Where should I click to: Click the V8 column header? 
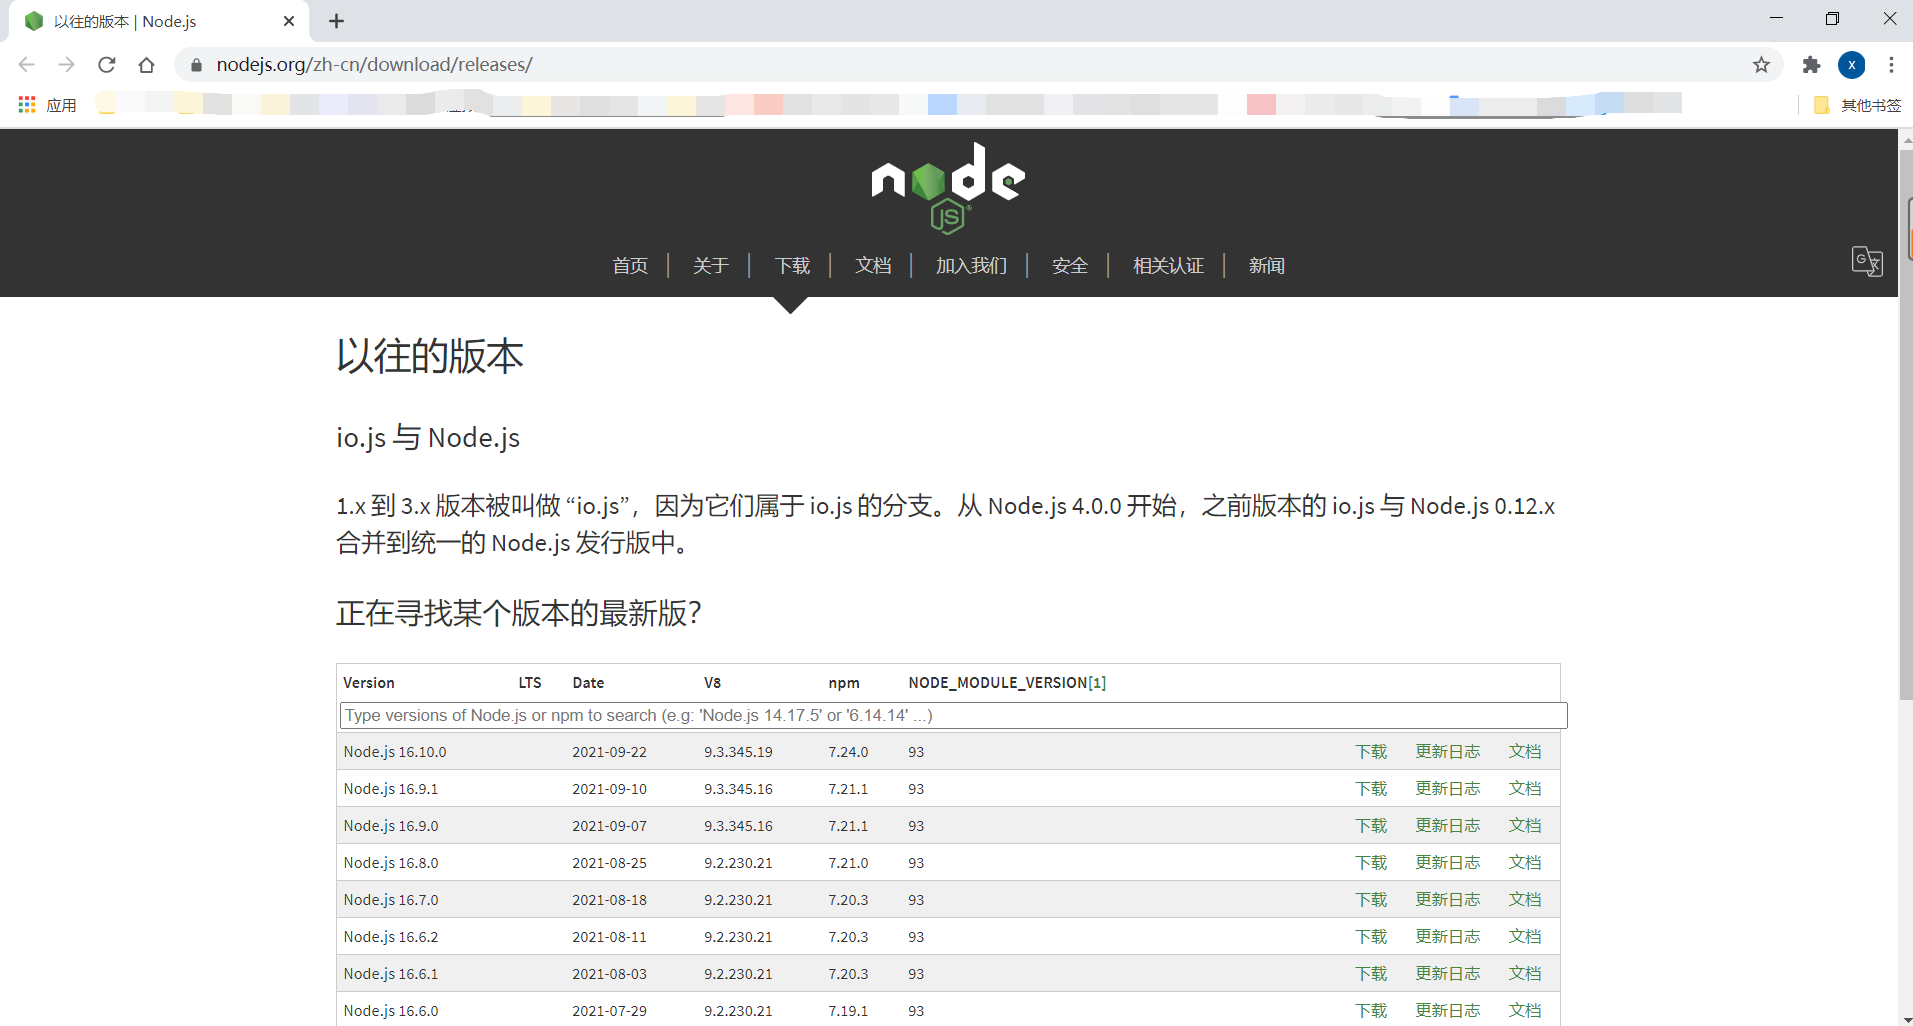(712, 683)
